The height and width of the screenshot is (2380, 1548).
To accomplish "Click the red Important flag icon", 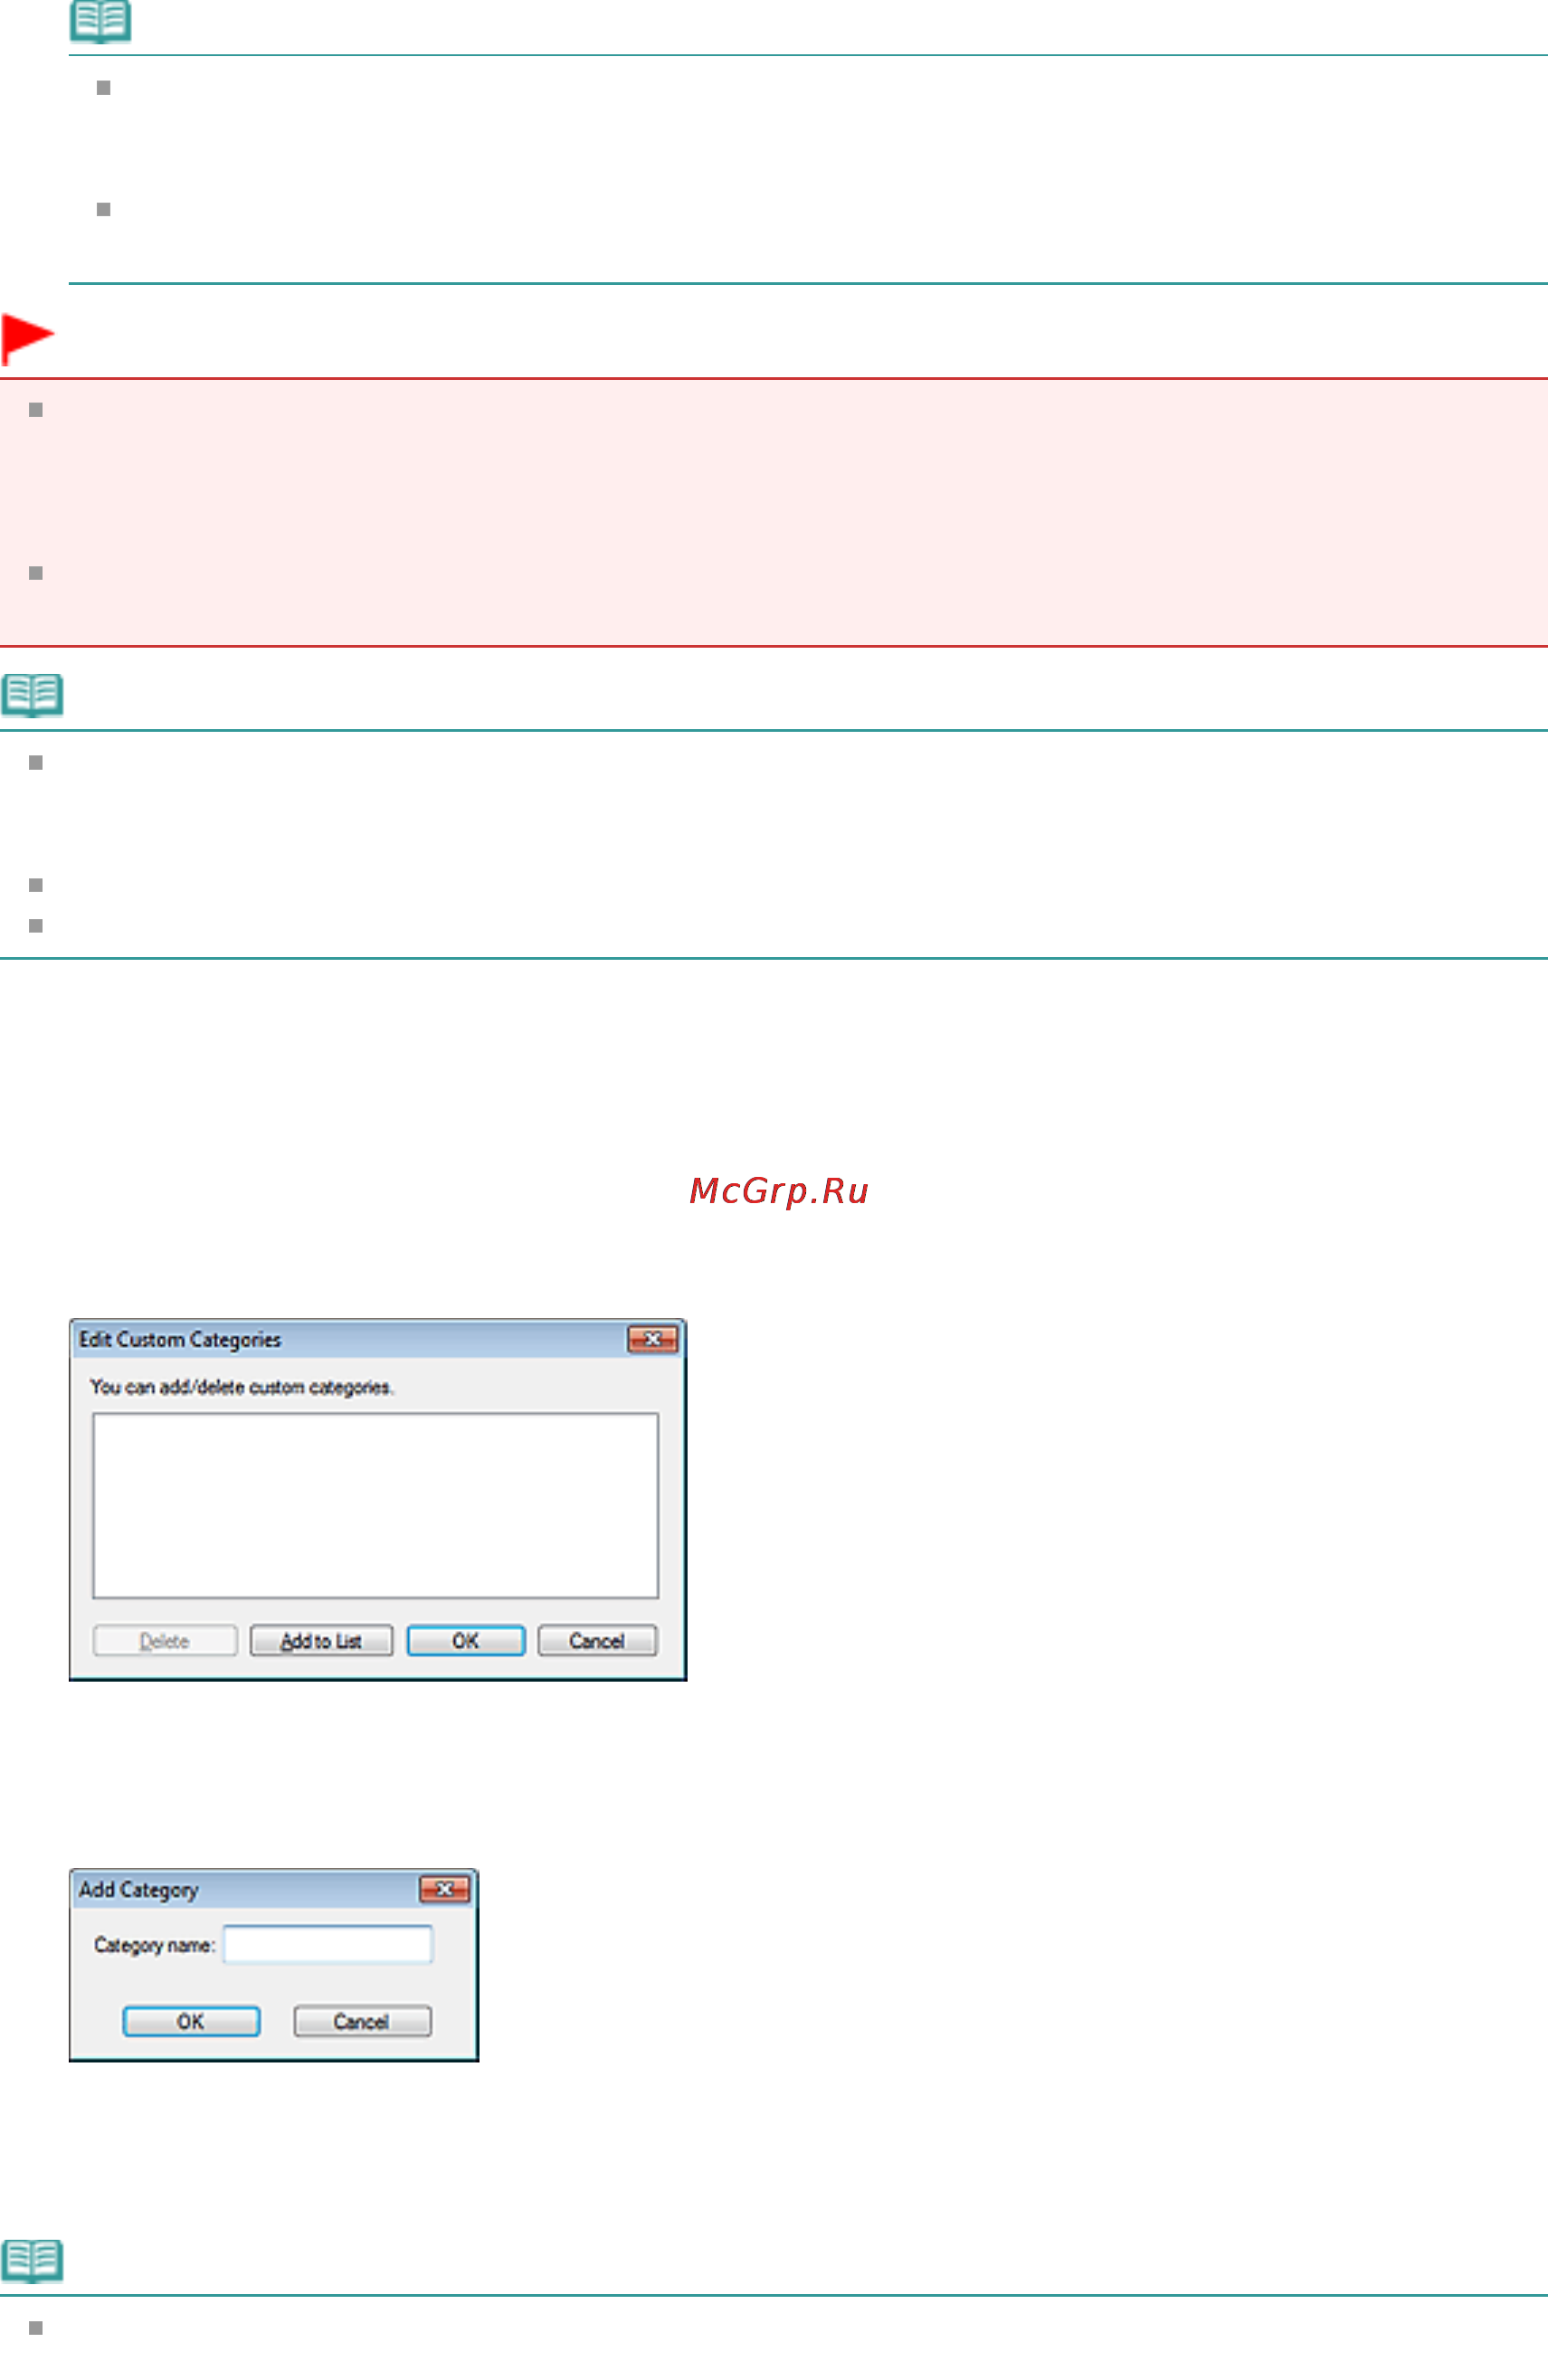I will [x=27, y=339].
